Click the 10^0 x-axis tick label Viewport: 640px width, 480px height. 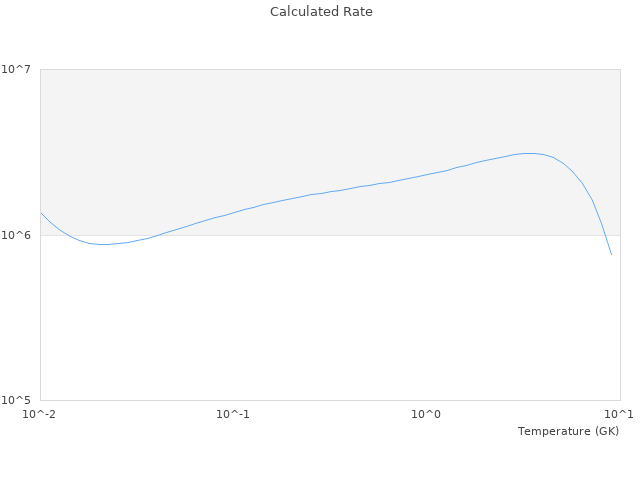(427, 414)
